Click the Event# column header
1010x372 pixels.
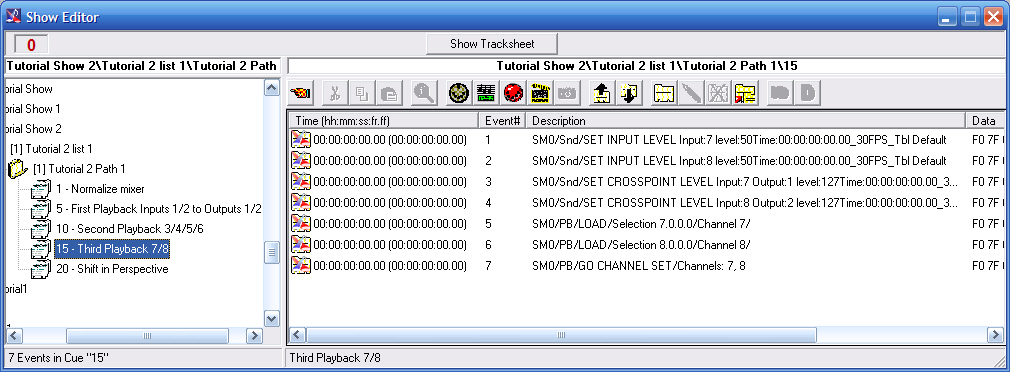(x=502, y=120)
